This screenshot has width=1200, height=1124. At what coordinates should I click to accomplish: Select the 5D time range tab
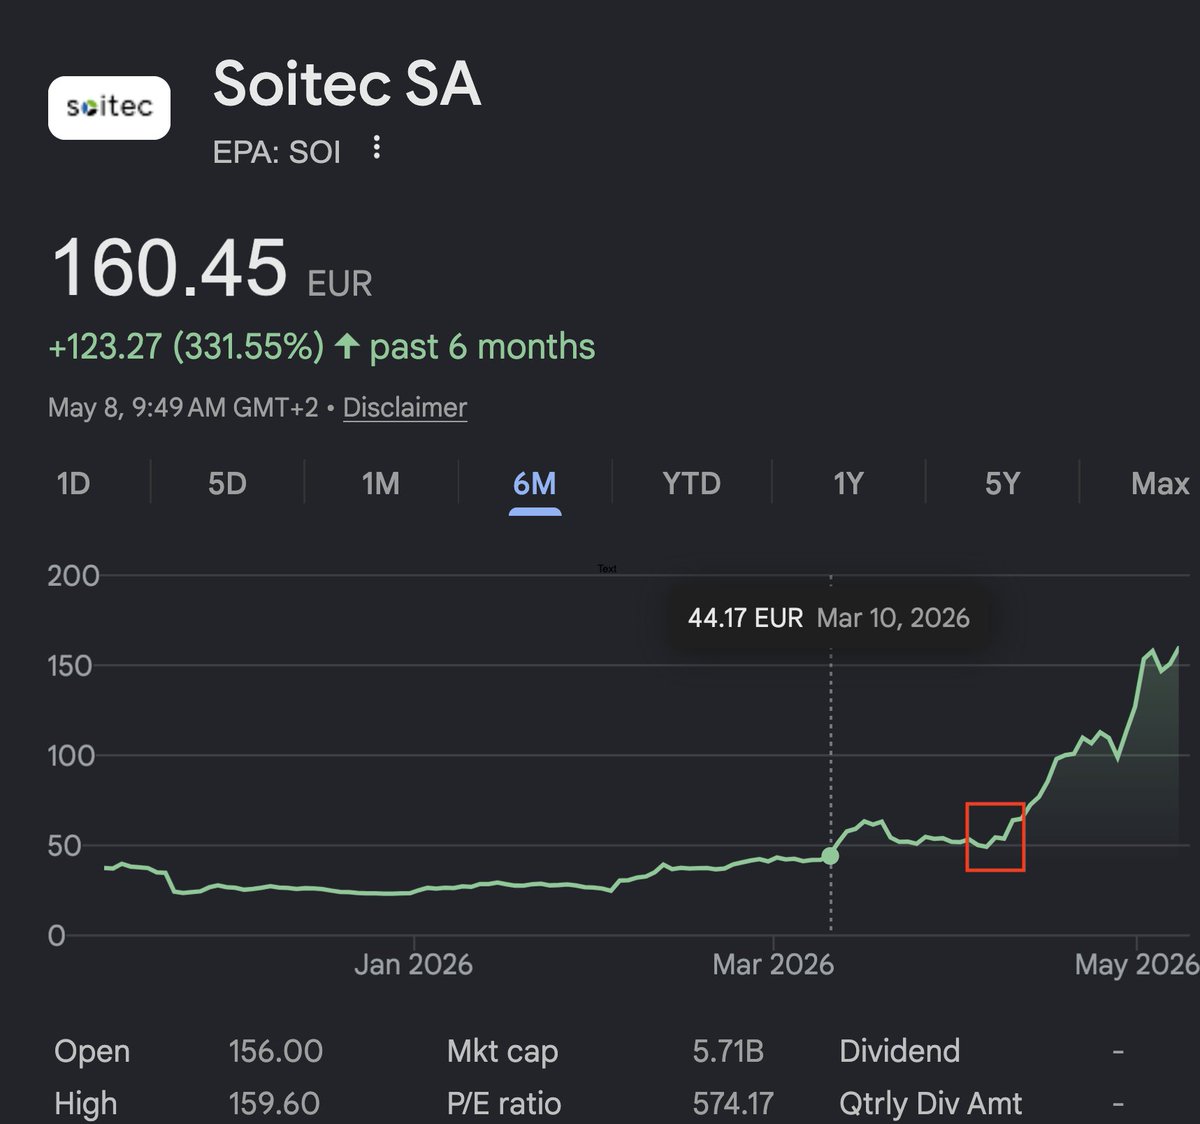(x=227, y=484)
